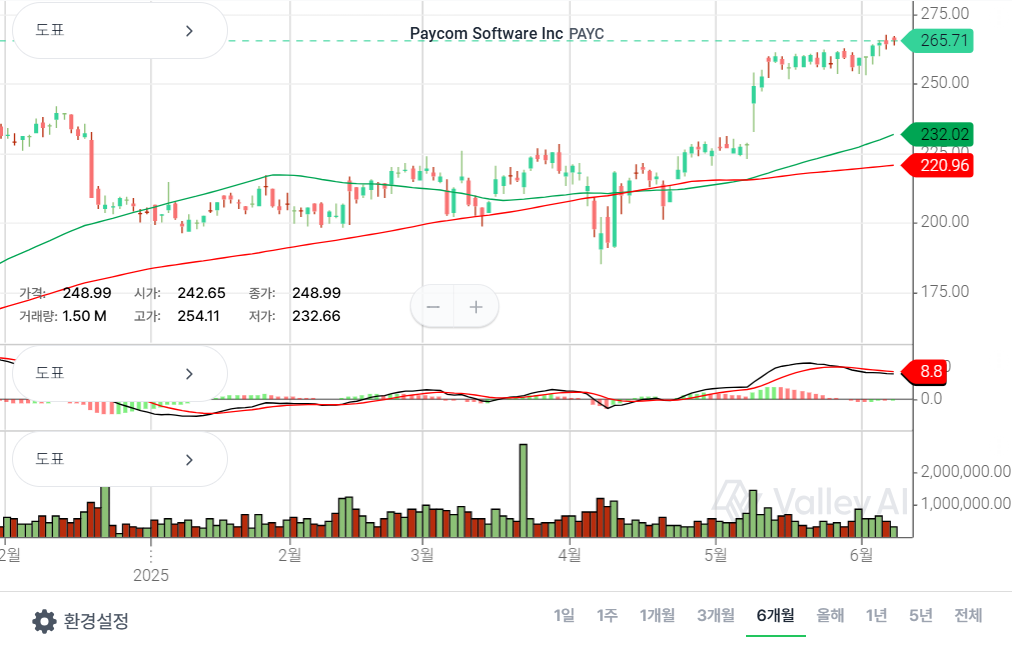Click the 시가 value 242.65
The image size is (1012, 646).
click(201, 293)
